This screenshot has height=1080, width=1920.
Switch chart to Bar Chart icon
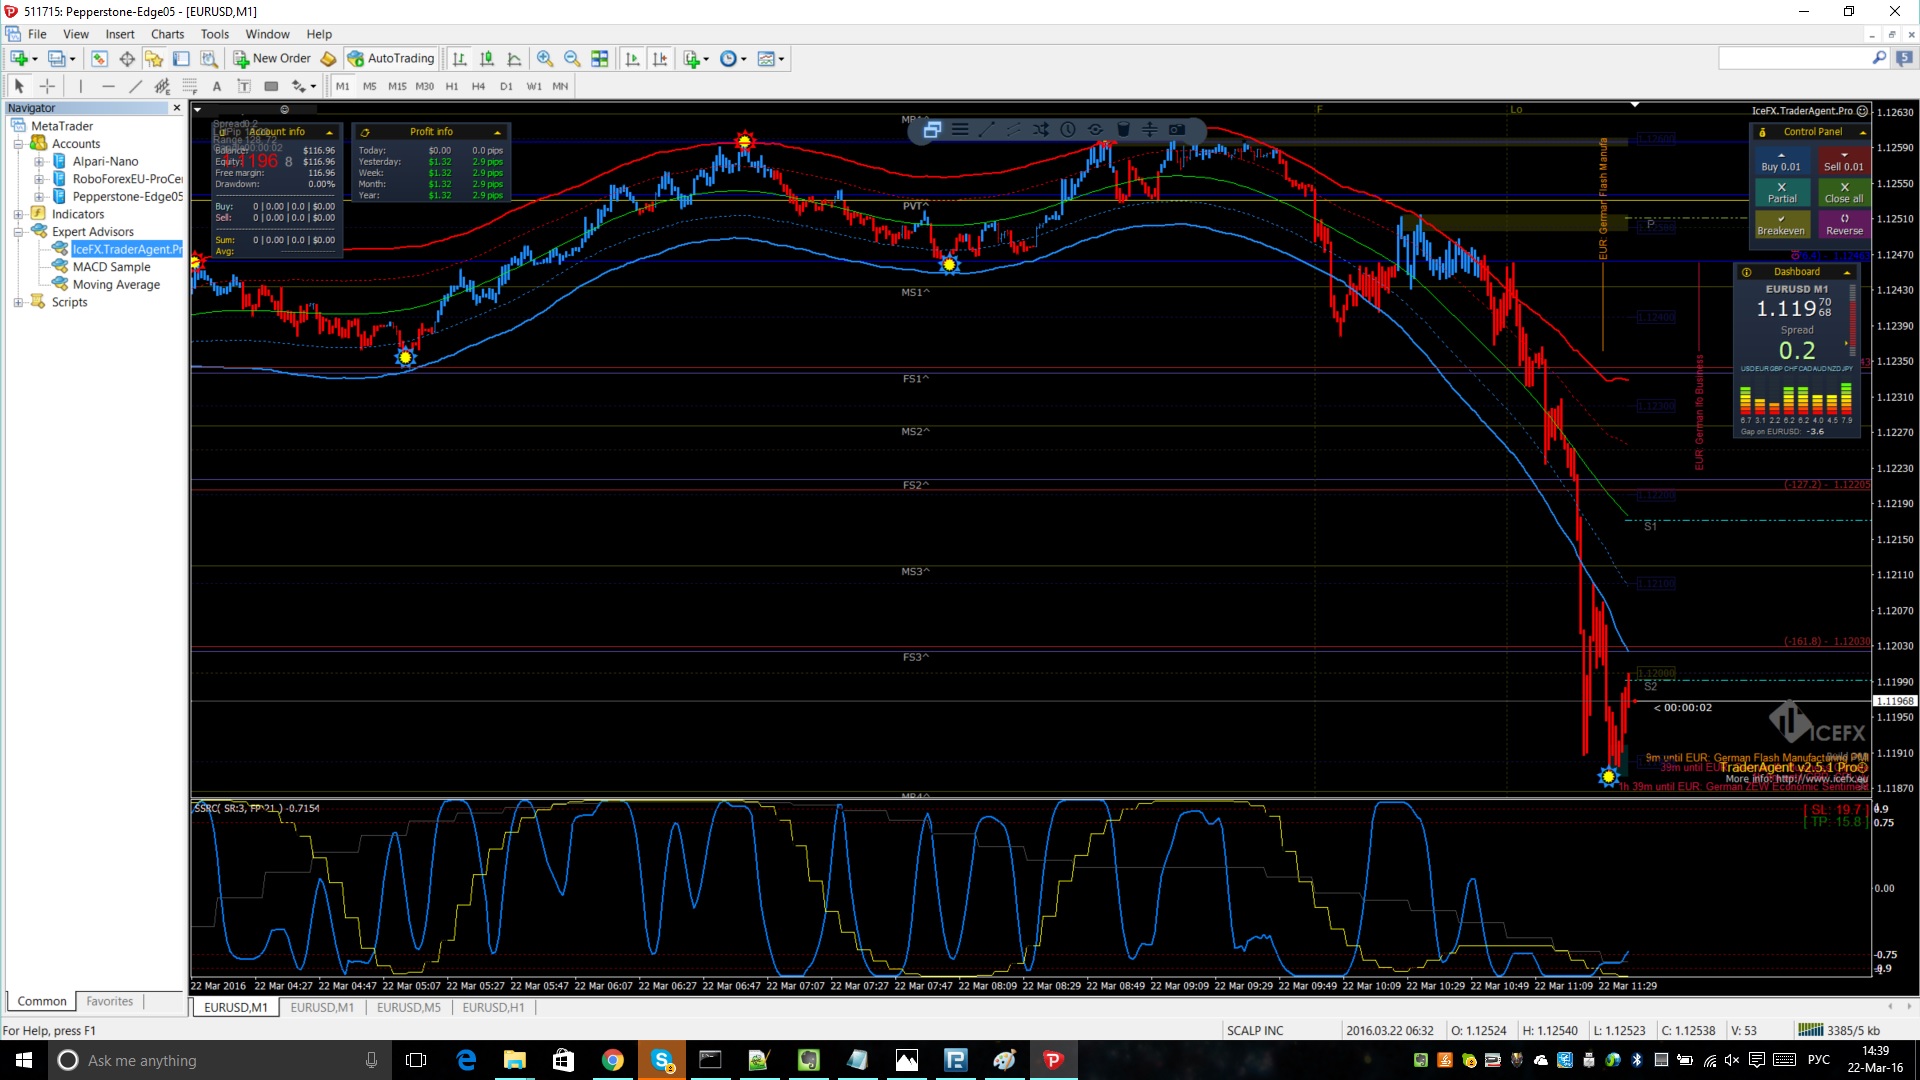(x=459, y=59)
